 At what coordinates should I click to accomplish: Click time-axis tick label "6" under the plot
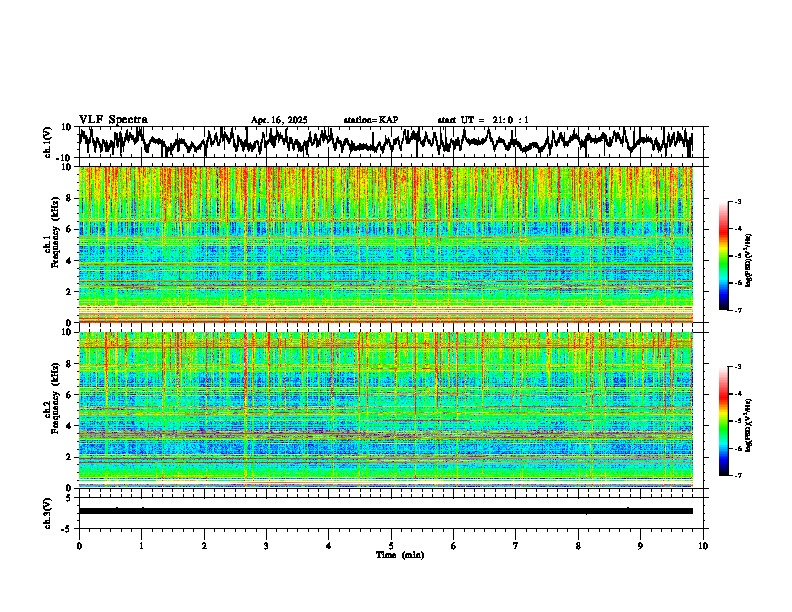pos(454,546)
